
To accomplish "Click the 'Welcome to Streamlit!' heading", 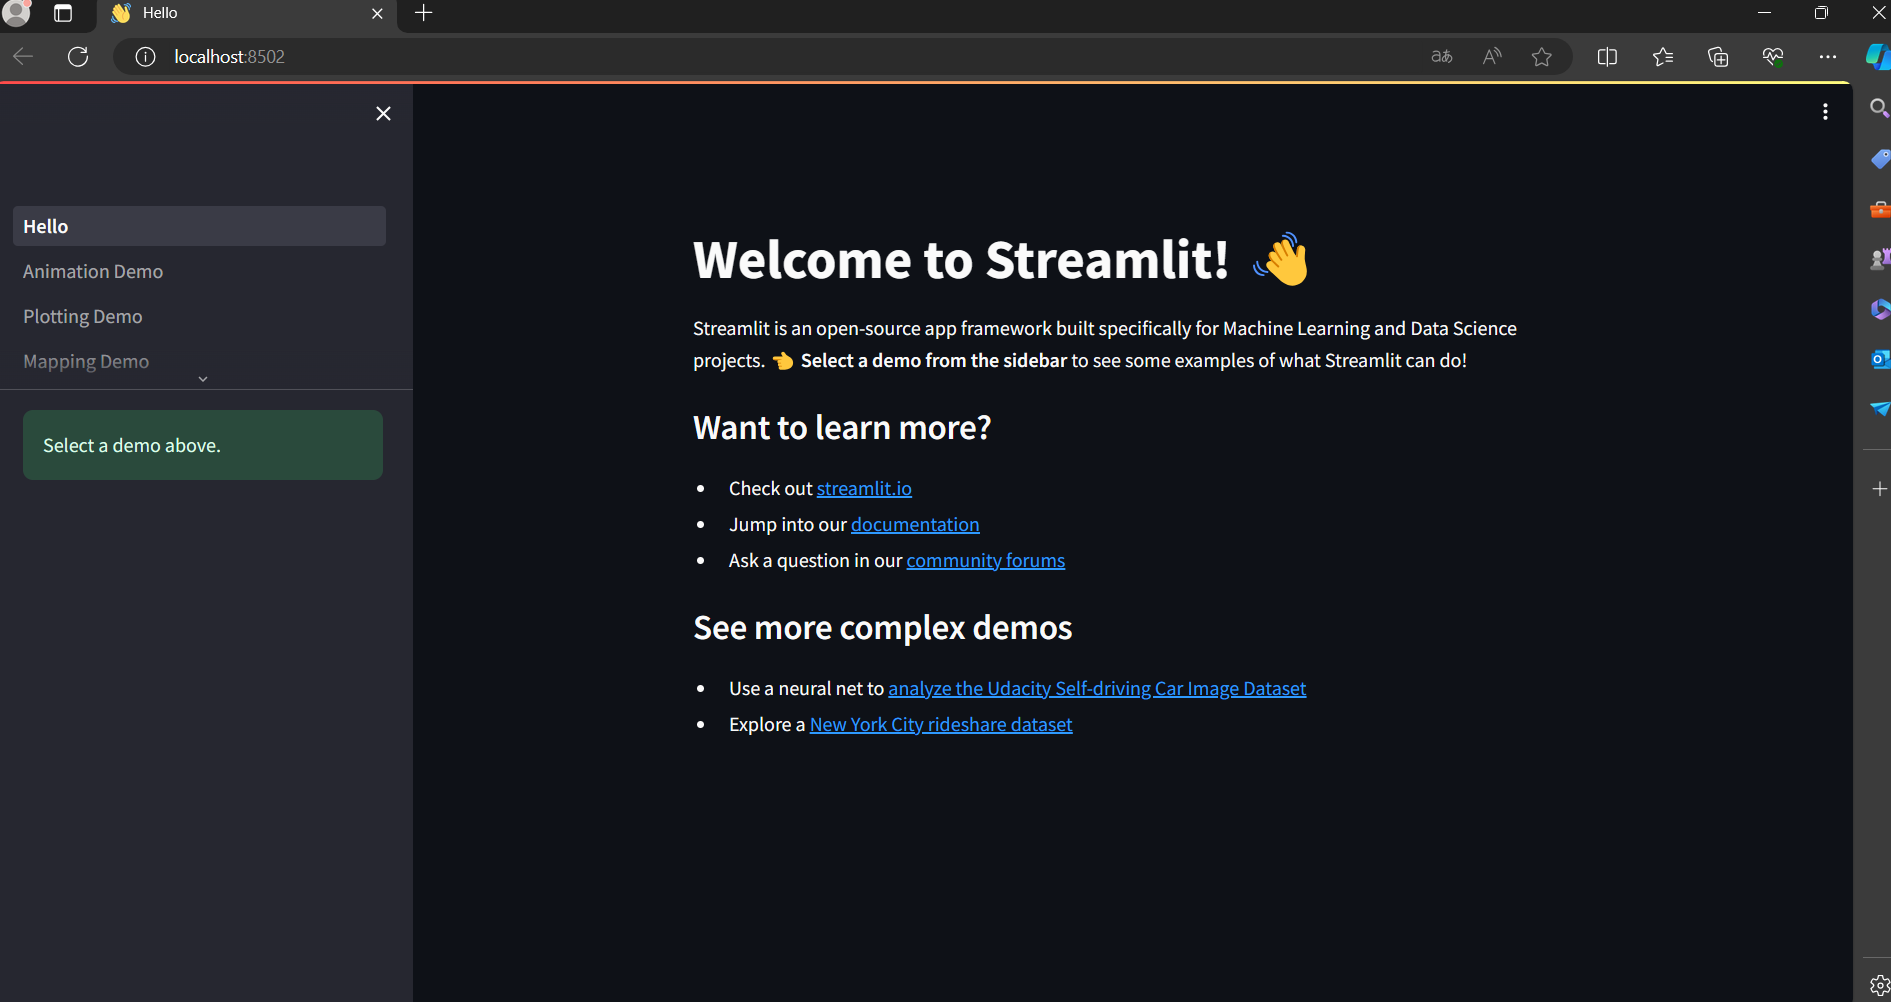I will tap(961, 260).
